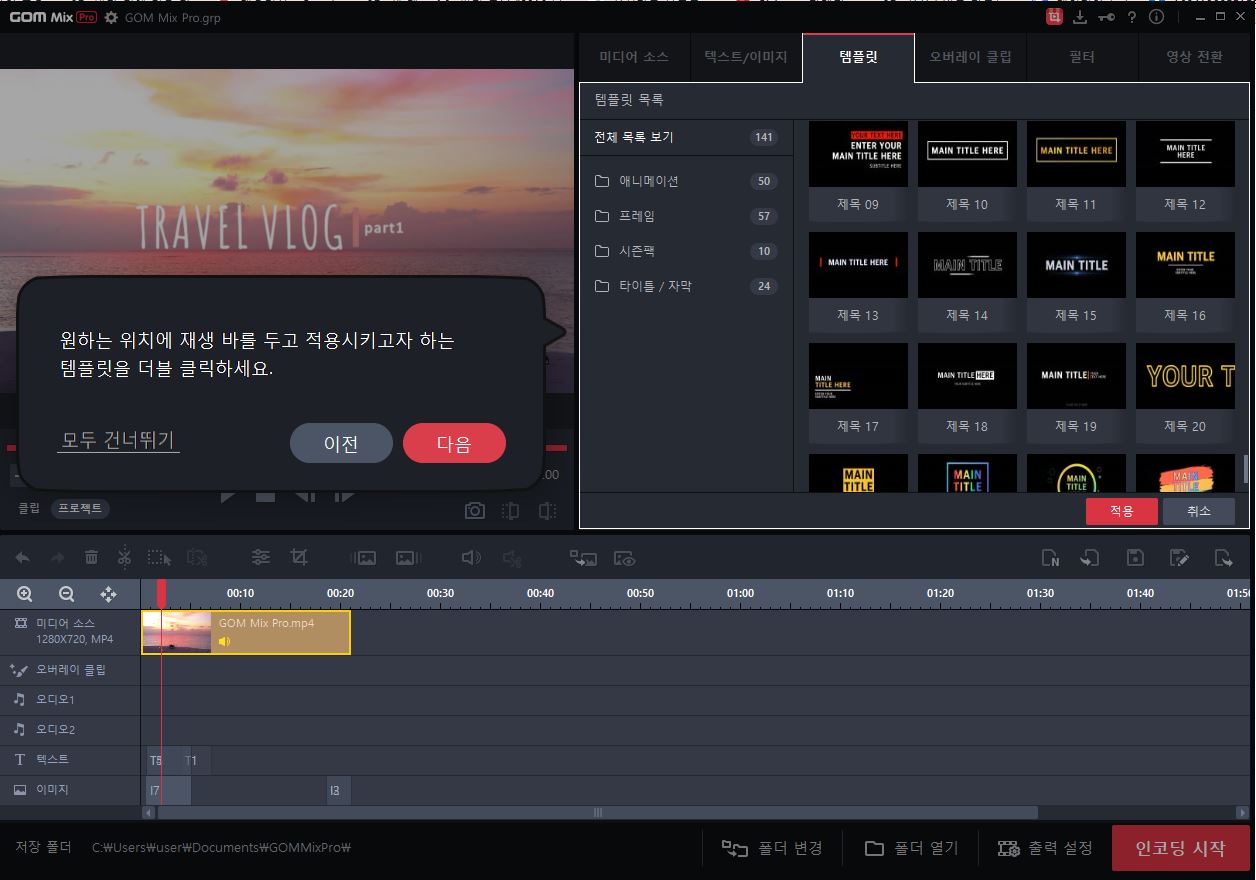Open the 타이틀 / 자막 template folder
This screenshot has width=1256, height=880.
pos(686,286)
